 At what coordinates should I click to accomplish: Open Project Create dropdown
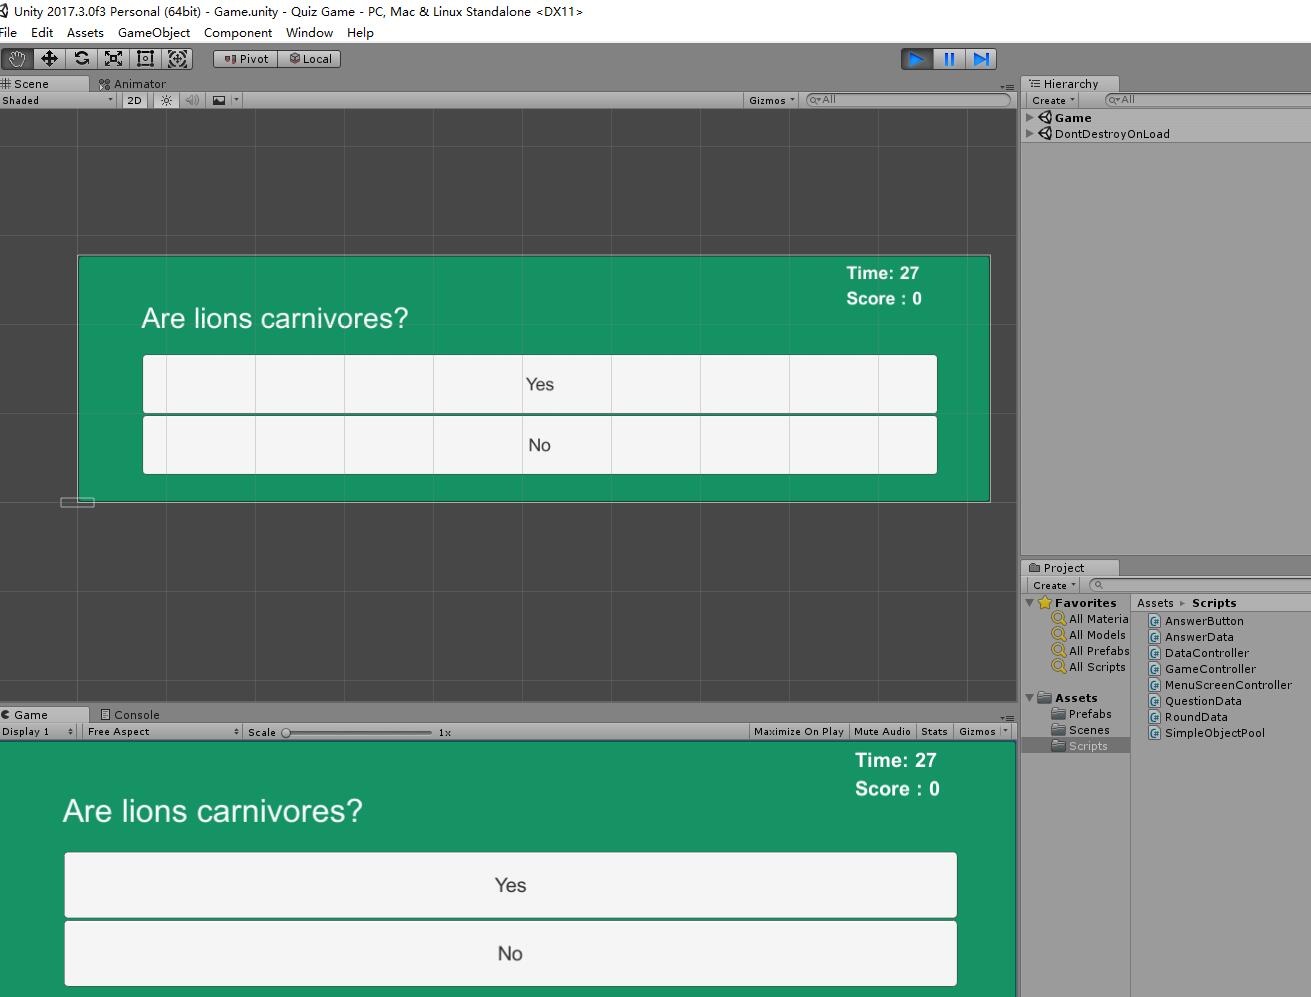click(x=1053, y=585)
